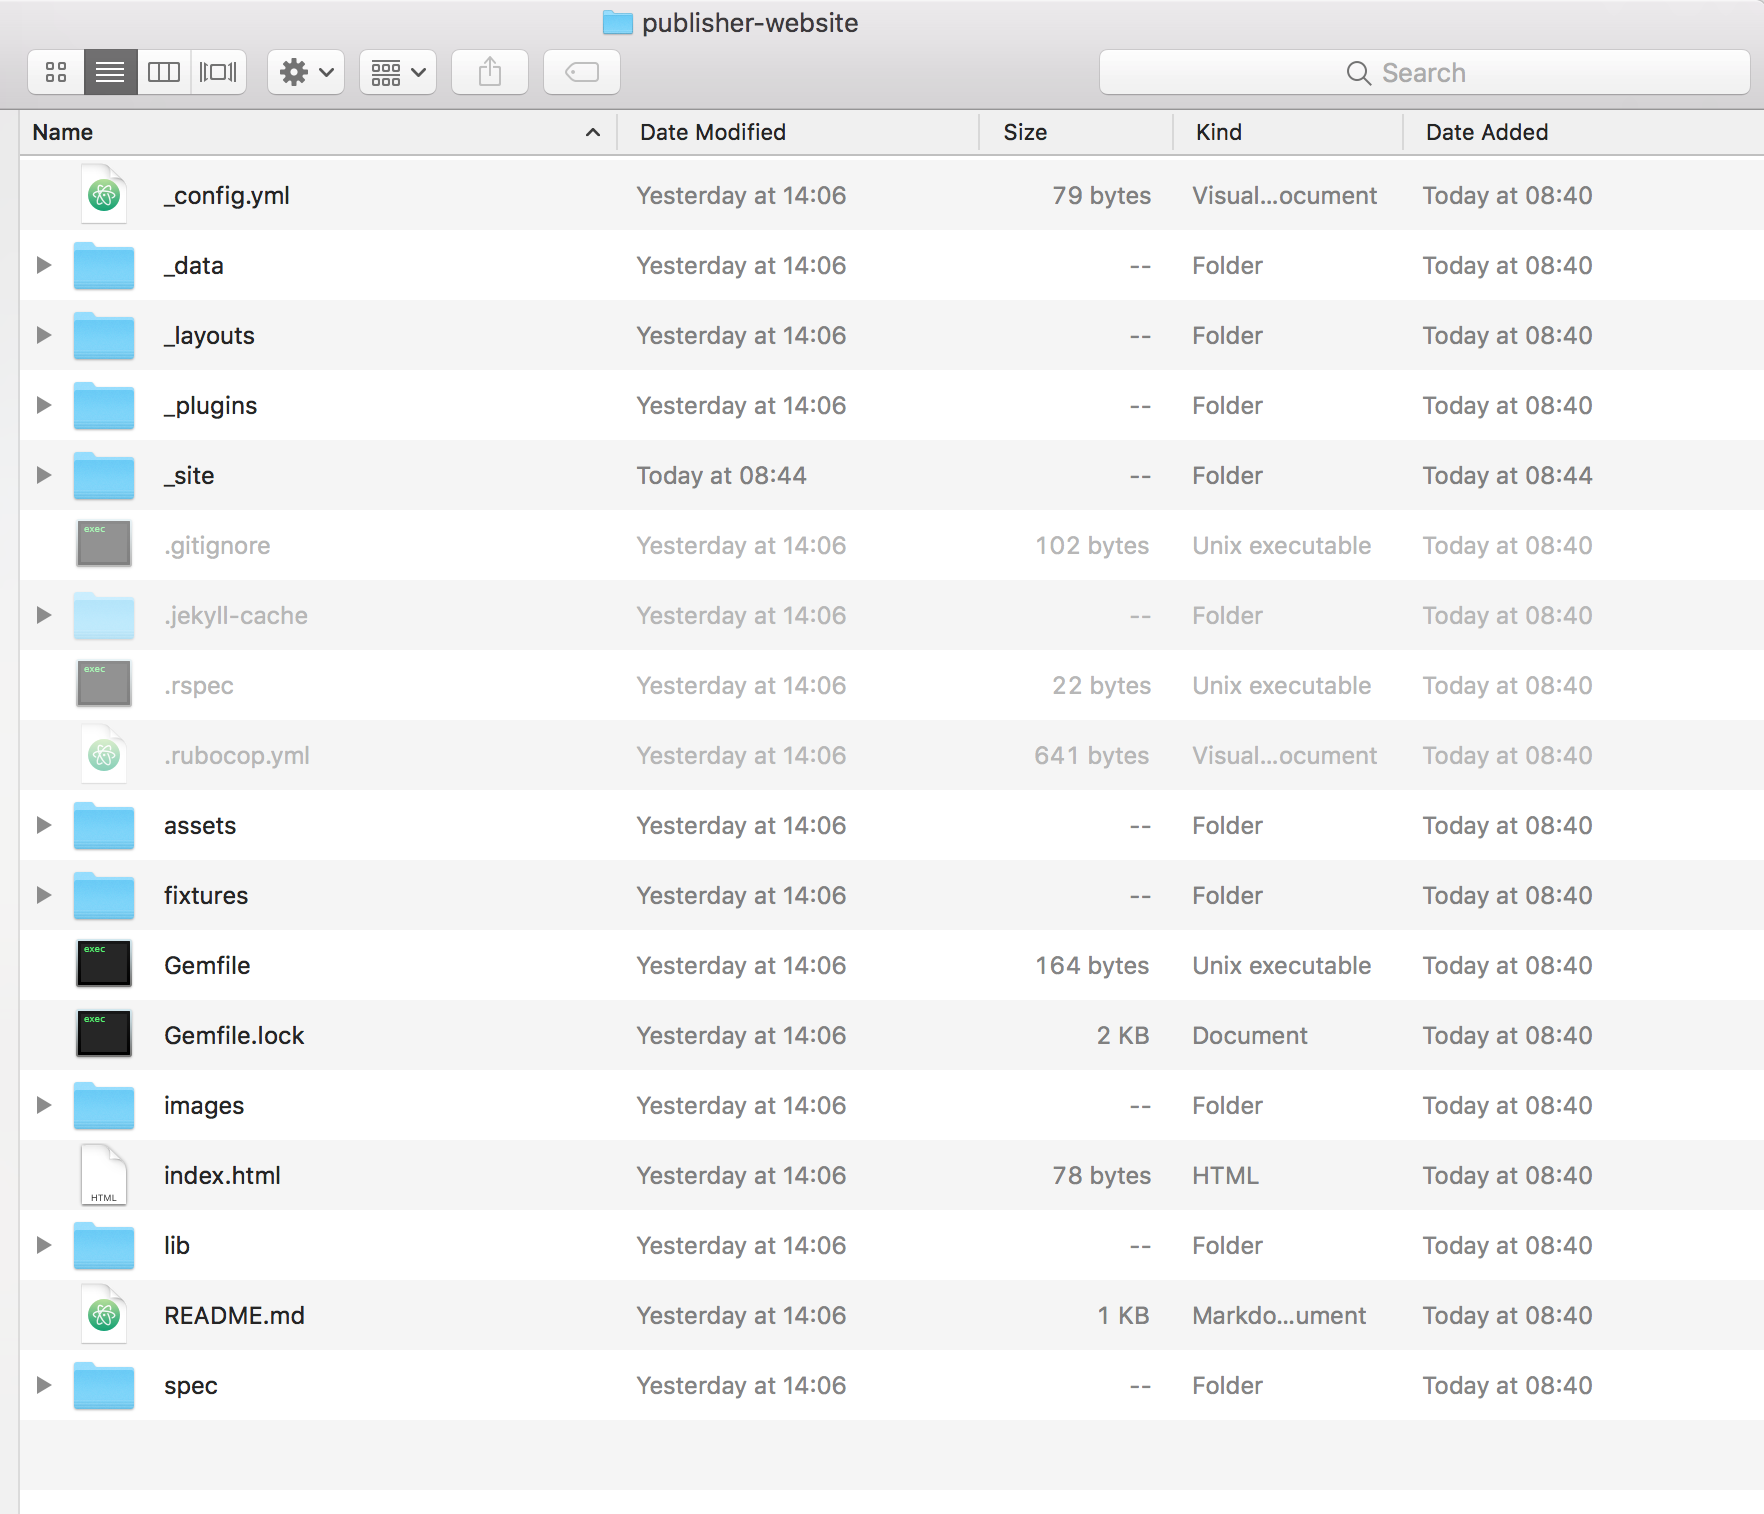Sort by the Kind column header

coord(1288,132)
